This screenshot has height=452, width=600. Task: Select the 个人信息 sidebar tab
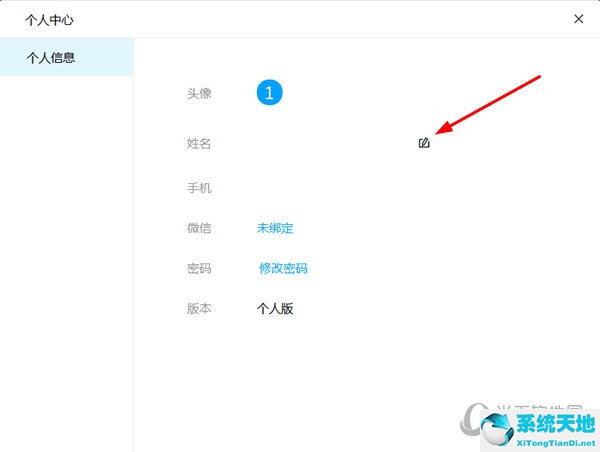coord(67,57)
